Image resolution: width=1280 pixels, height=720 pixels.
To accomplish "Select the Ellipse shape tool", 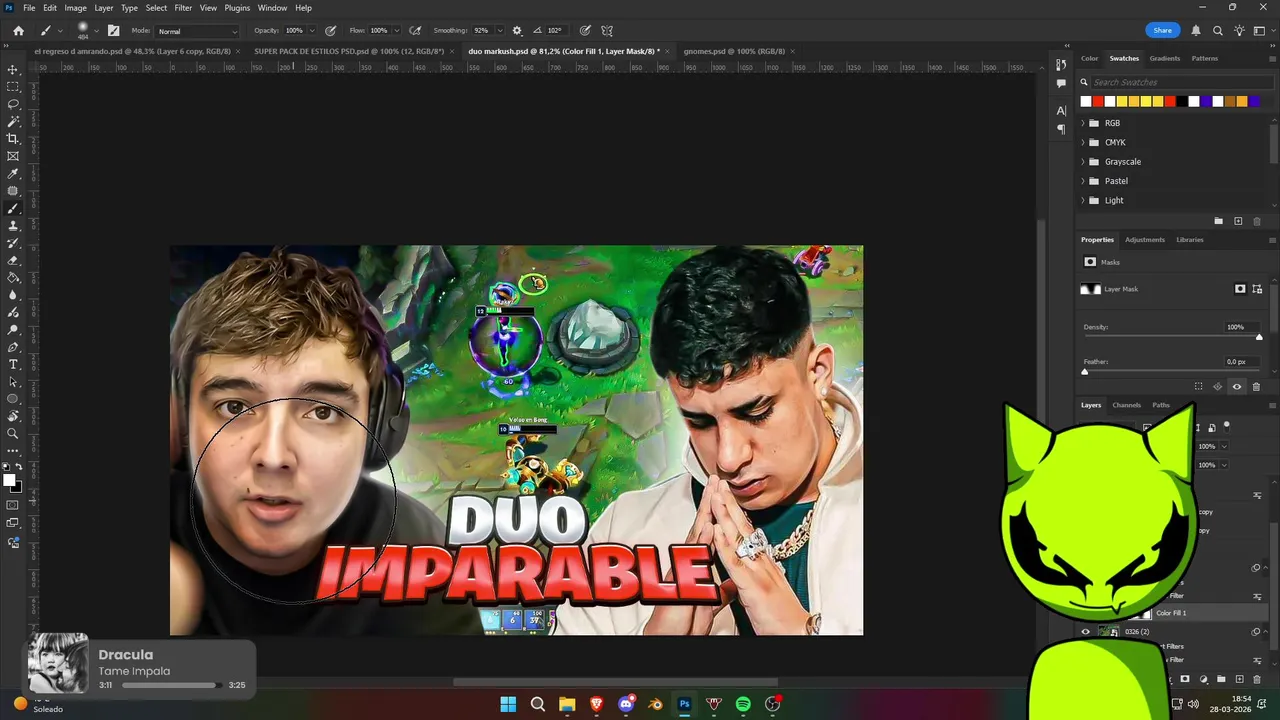I will pyautogui.click(x=13, y=399).
